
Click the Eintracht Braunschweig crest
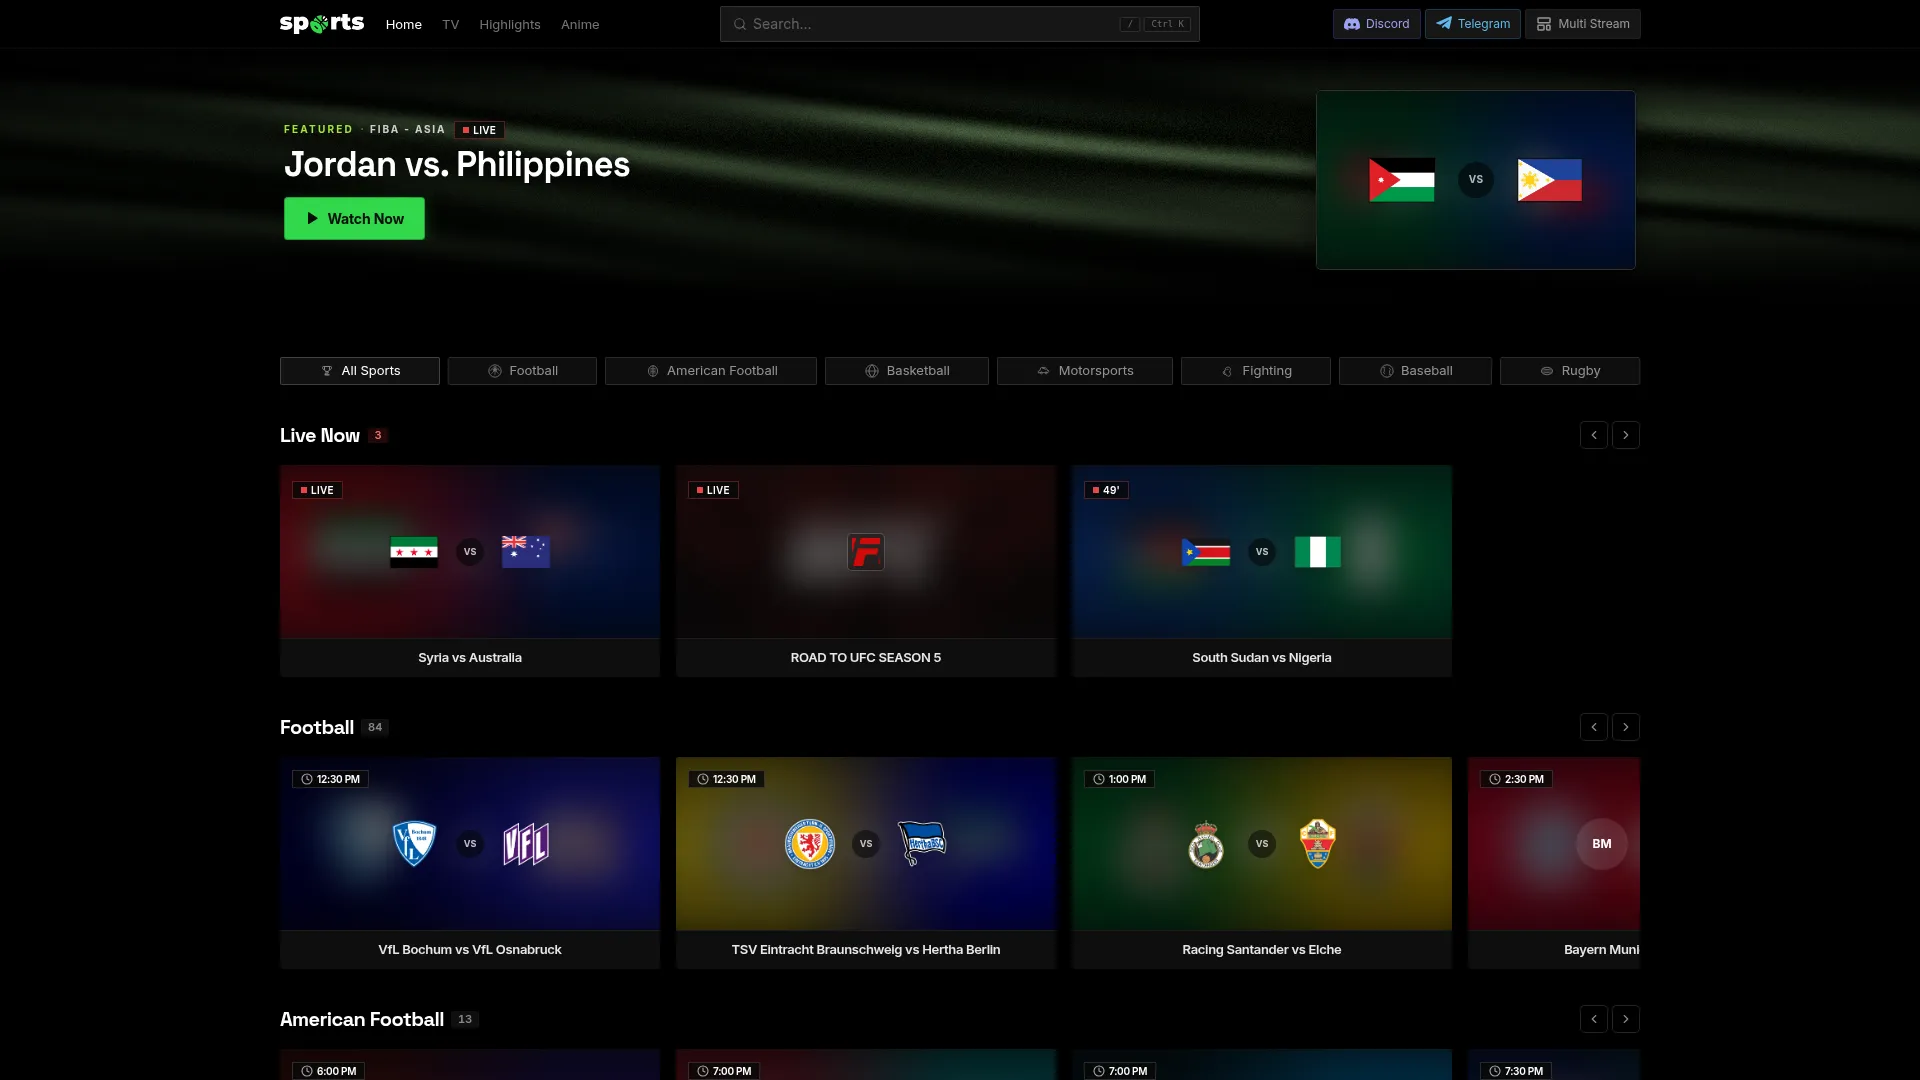(x=810, y=843)
